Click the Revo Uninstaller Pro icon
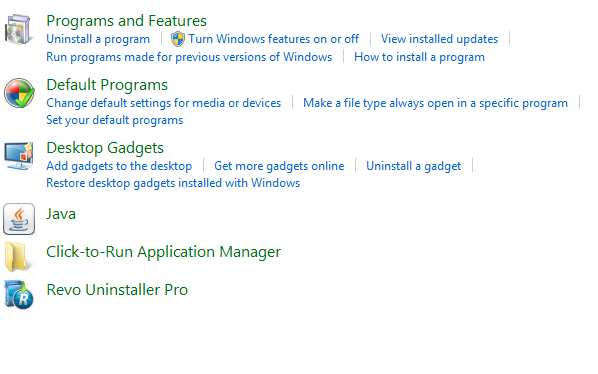 [x=19, y=294]
